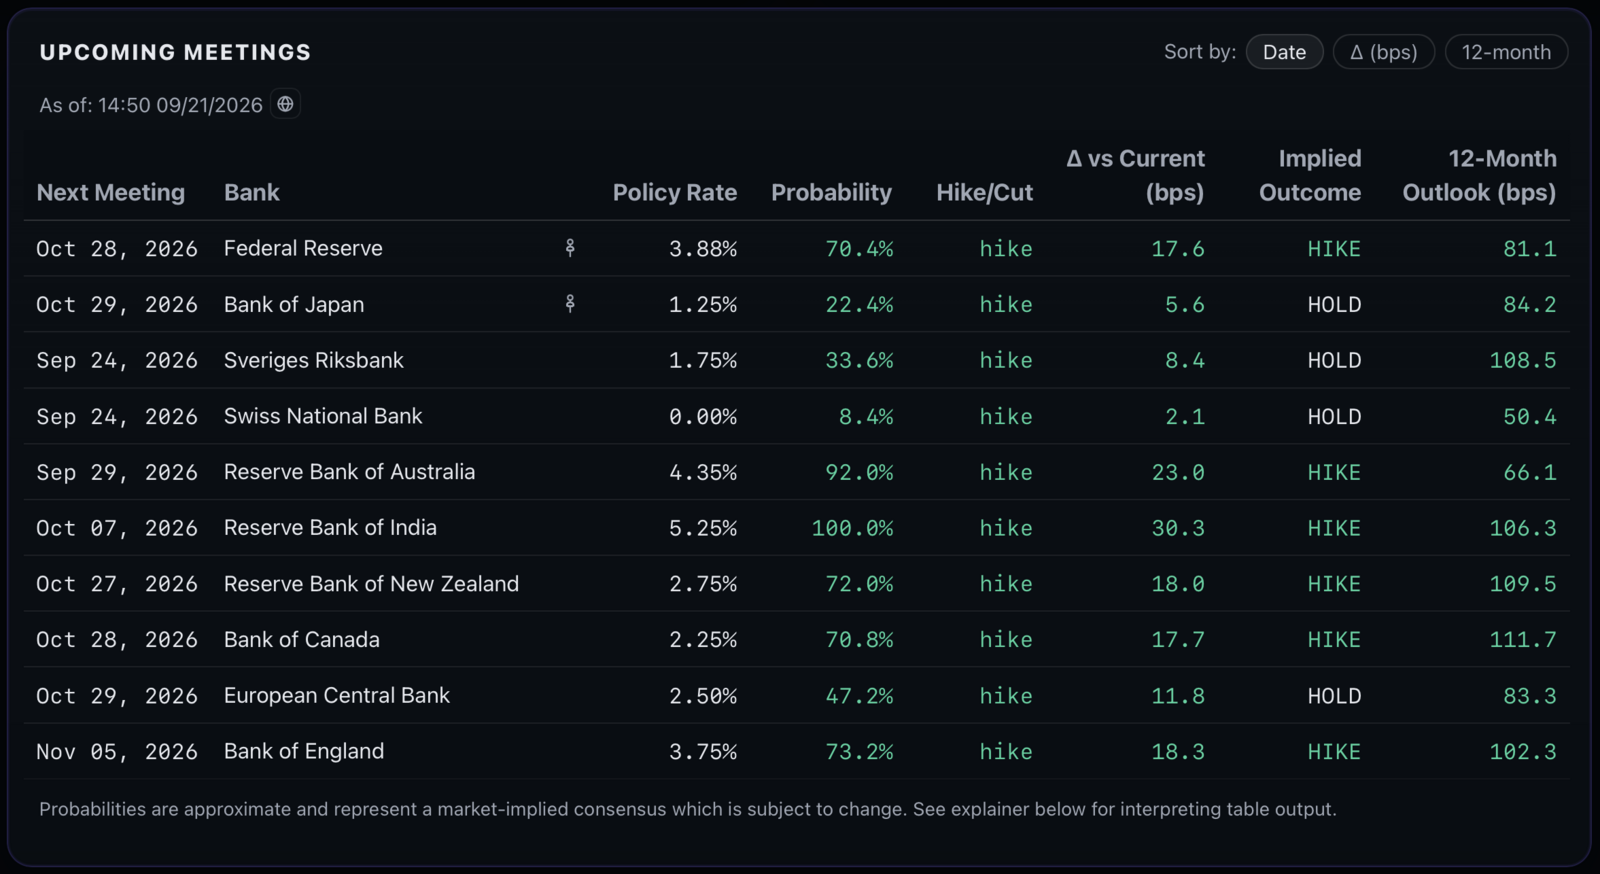Screen dimensions: 1600x874
Task: Select the Sveriges Riksbank row name
Action: click(314, 360)
